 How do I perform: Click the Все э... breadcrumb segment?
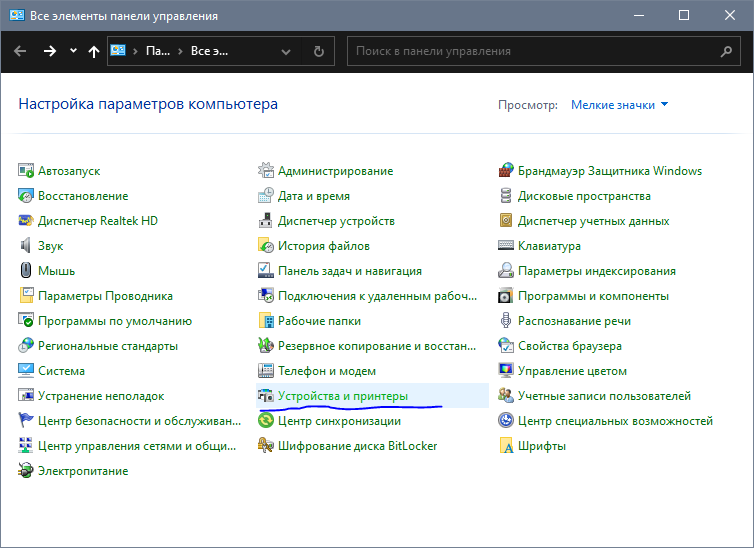click(x=210, y=51)
